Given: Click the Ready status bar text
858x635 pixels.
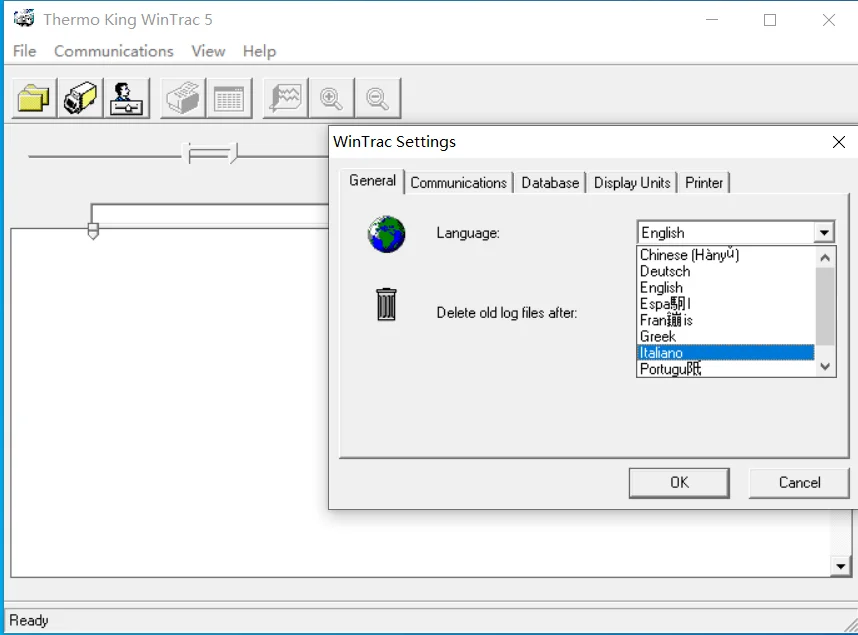Looking at the screenshot, I should click(29, 620).
